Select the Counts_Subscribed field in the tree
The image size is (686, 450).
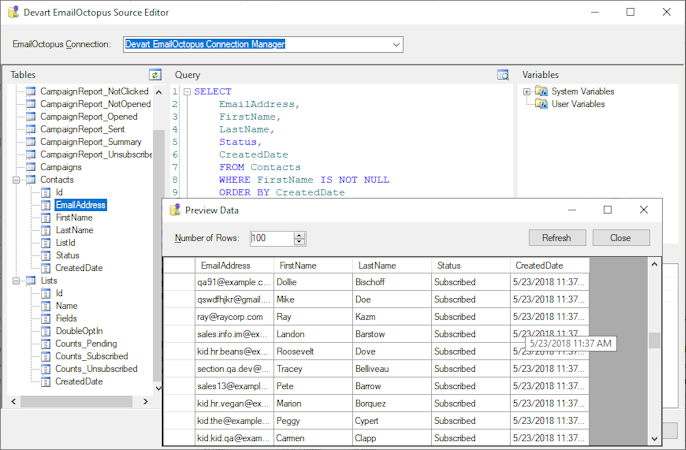click(x=91, y=356)
